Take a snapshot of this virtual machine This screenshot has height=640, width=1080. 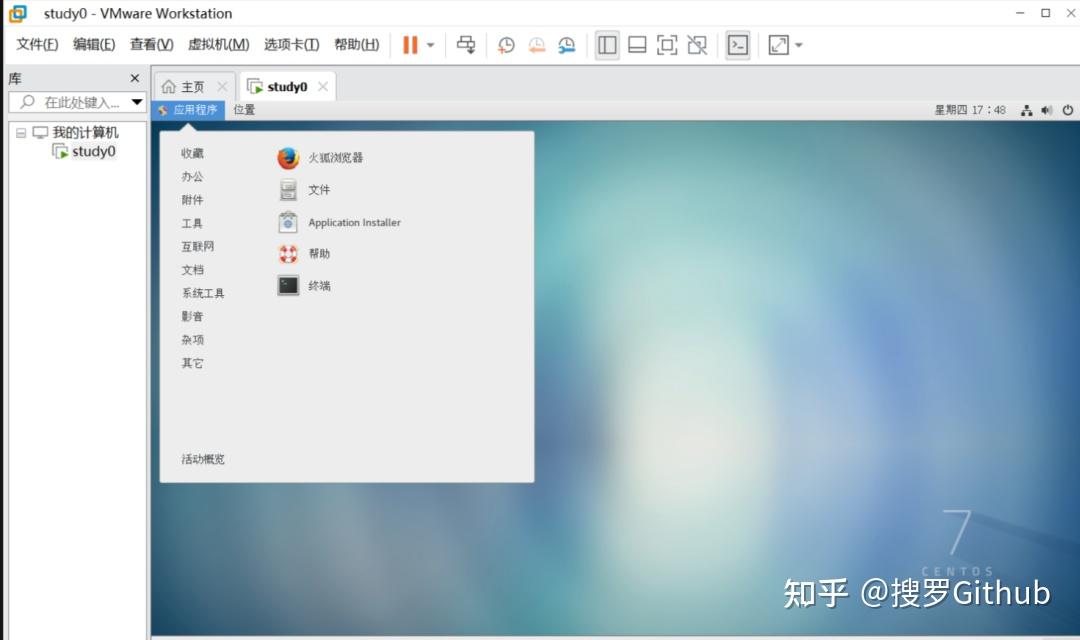[x=506, y=45]
